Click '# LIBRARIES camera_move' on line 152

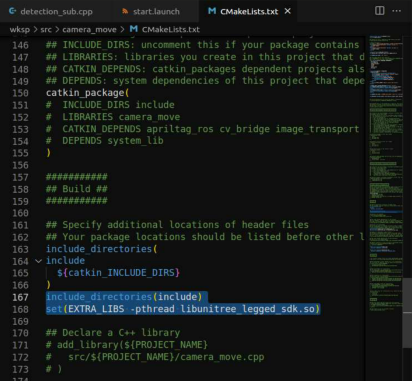tap(113, 117)
